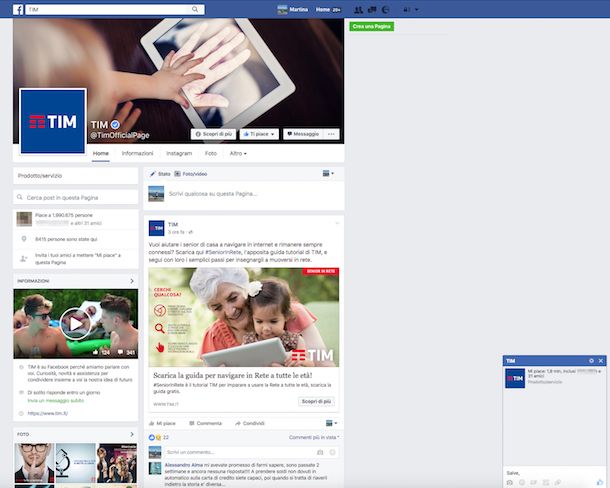Send thumbs-up in TIM chat window

pos(599,483)
